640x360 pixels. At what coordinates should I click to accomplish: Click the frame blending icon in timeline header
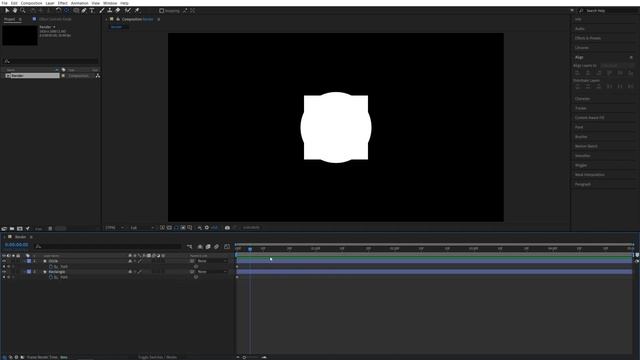coord(208,247)
